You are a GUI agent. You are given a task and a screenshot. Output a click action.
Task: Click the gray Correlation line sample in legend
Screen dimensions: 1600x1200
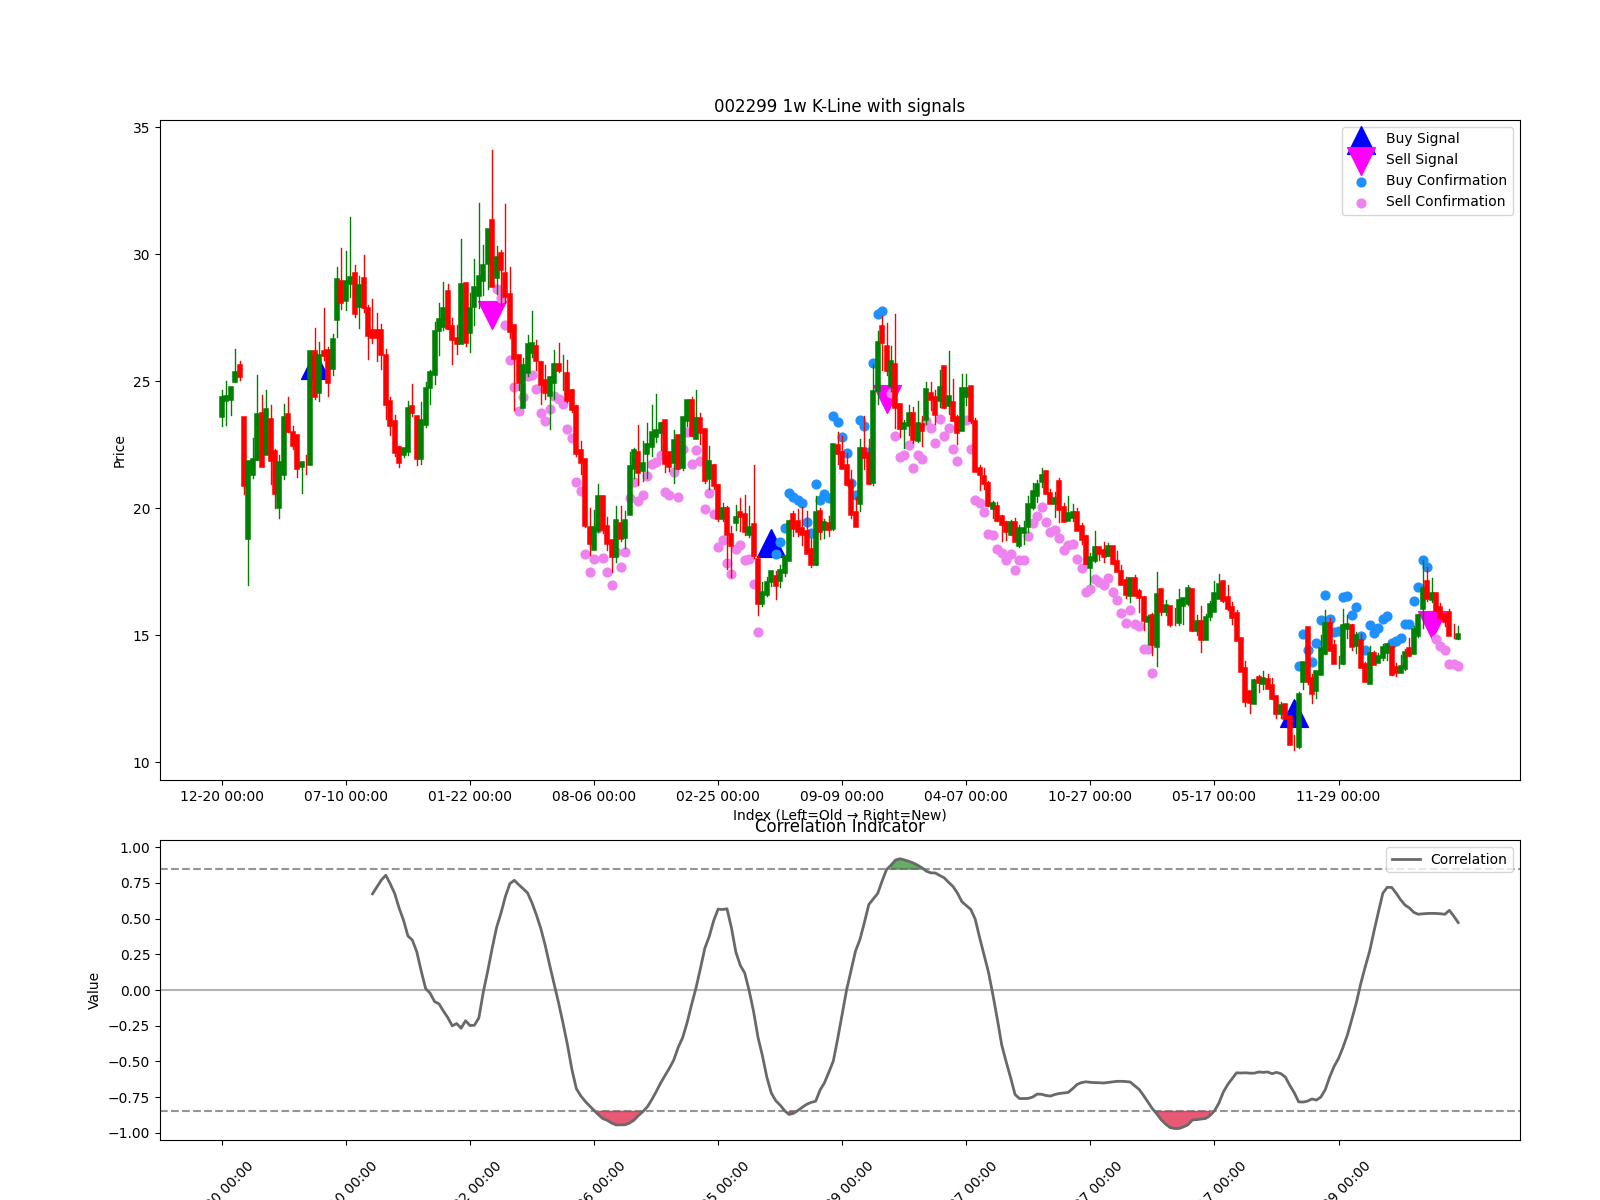pos(1406,860)
